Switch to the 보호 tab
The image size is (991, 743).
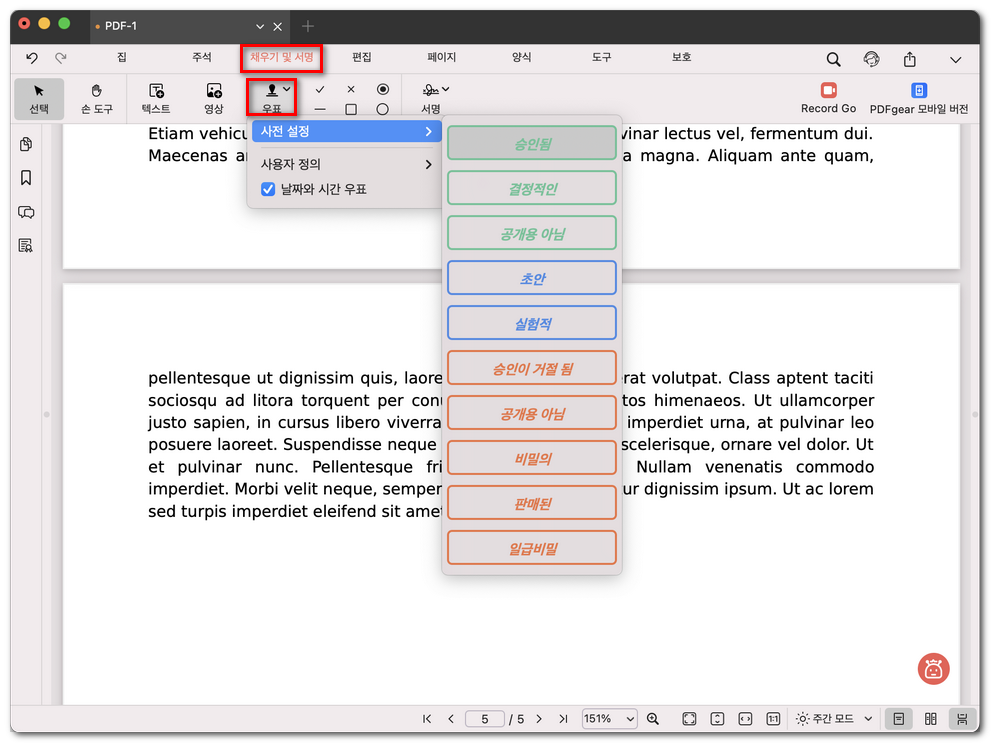681,58
